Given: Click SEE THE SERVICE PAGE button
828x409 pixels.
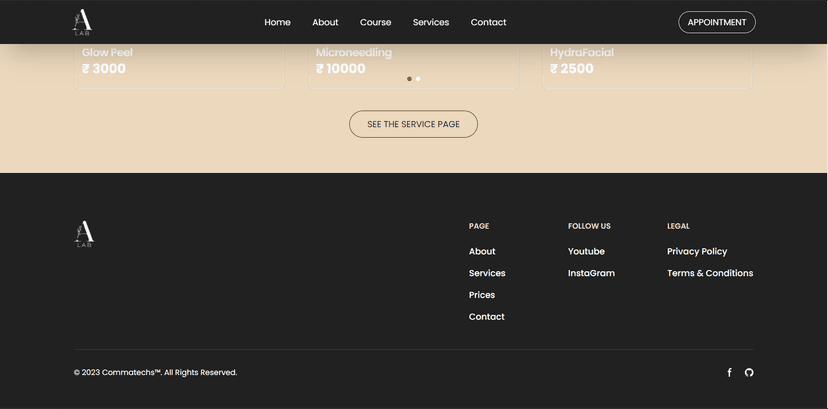Looking at the screenshot, I should [413, 124].
